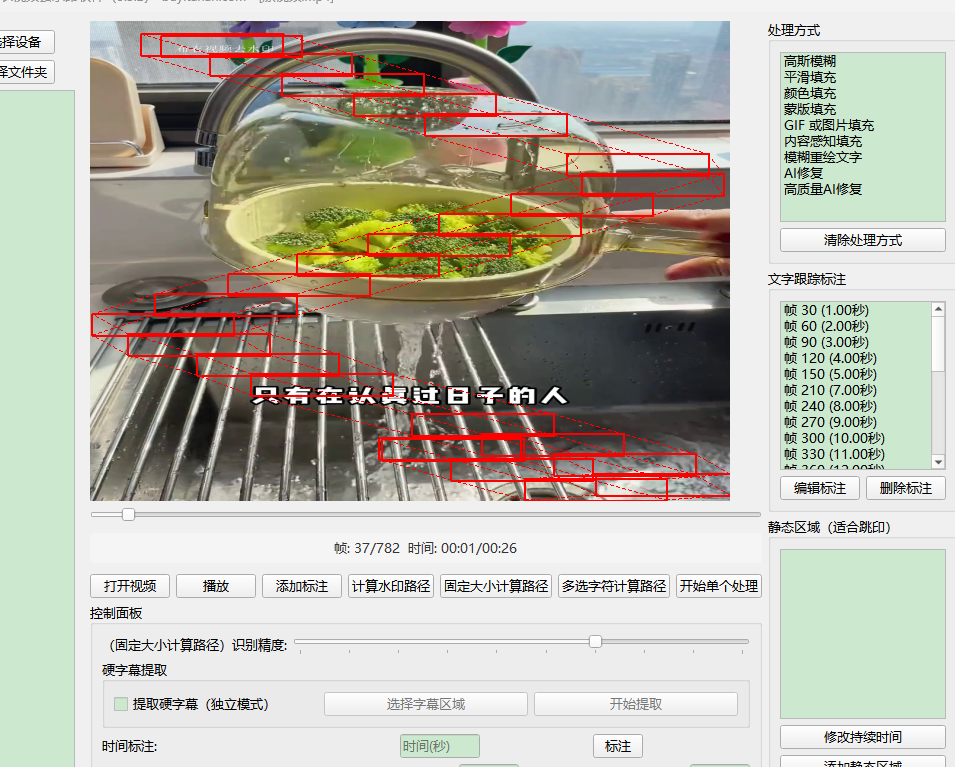955x767 pixels.
Task: Click 开始单个处理 button
Action: coord(719,586)
